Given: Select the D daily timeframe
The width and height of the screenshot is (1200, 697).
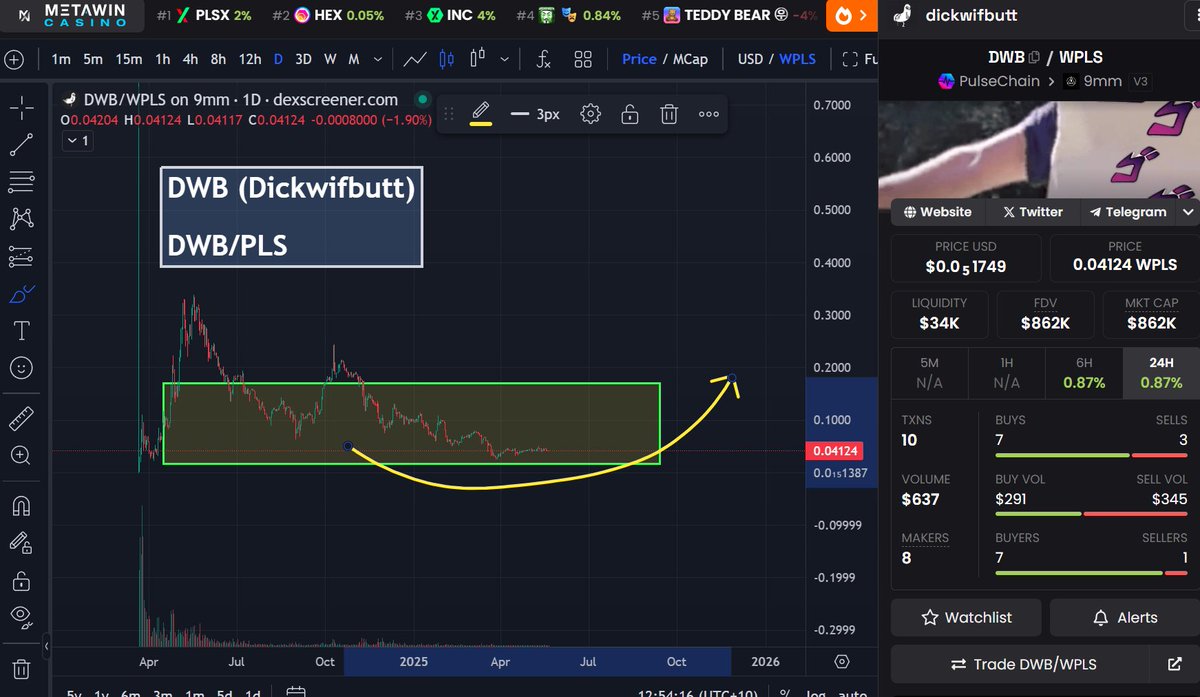Looking at the screenshot, I should click(x=279, y=59).
